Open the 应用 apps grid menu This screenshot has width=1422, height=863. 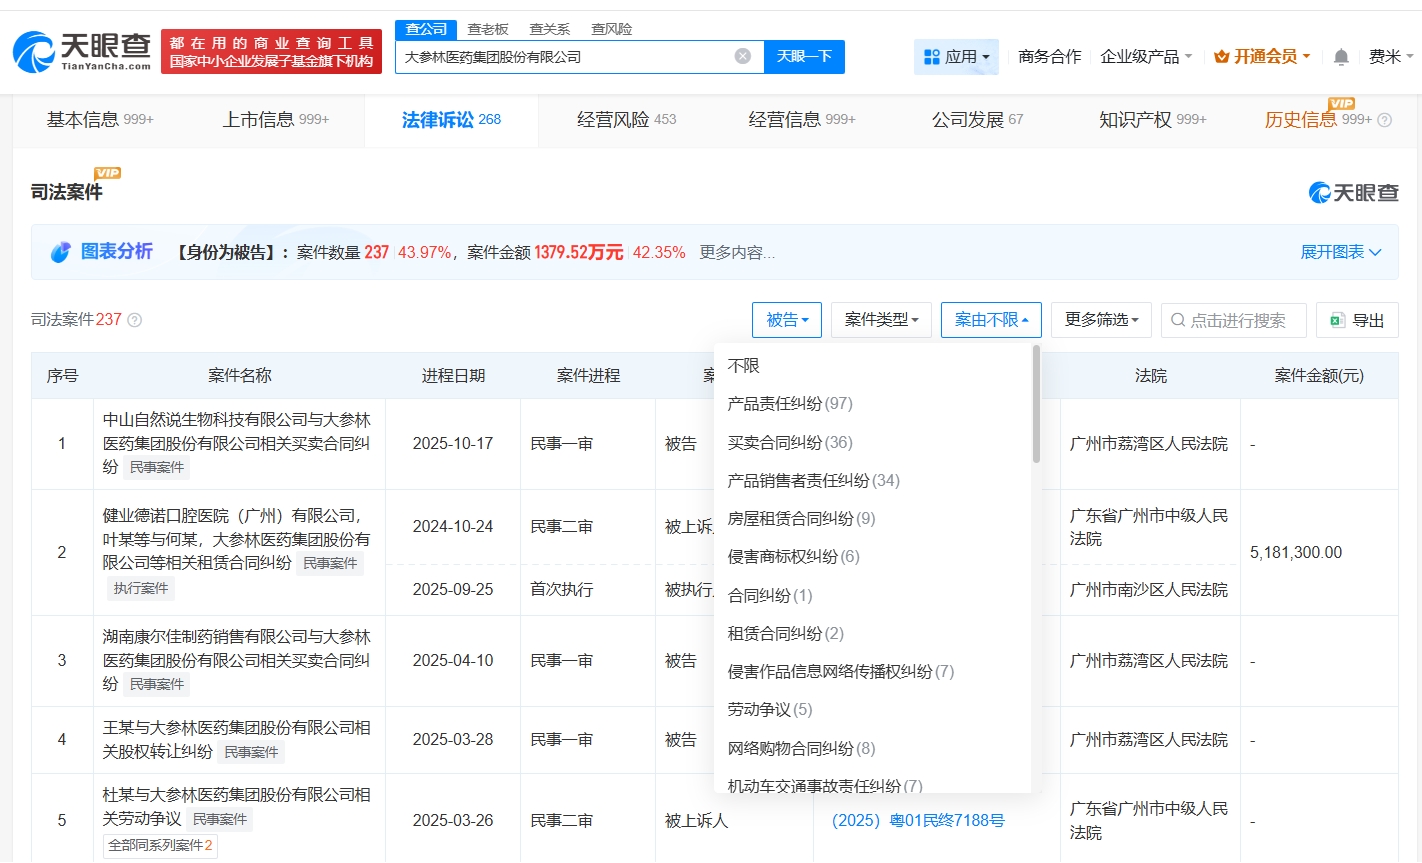[x=955, y=57]
